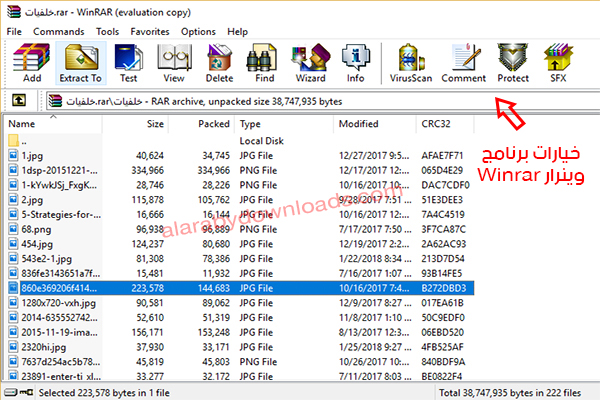
Task: Click the size value 334,966 in Size column
Action: tap(148, 170)
